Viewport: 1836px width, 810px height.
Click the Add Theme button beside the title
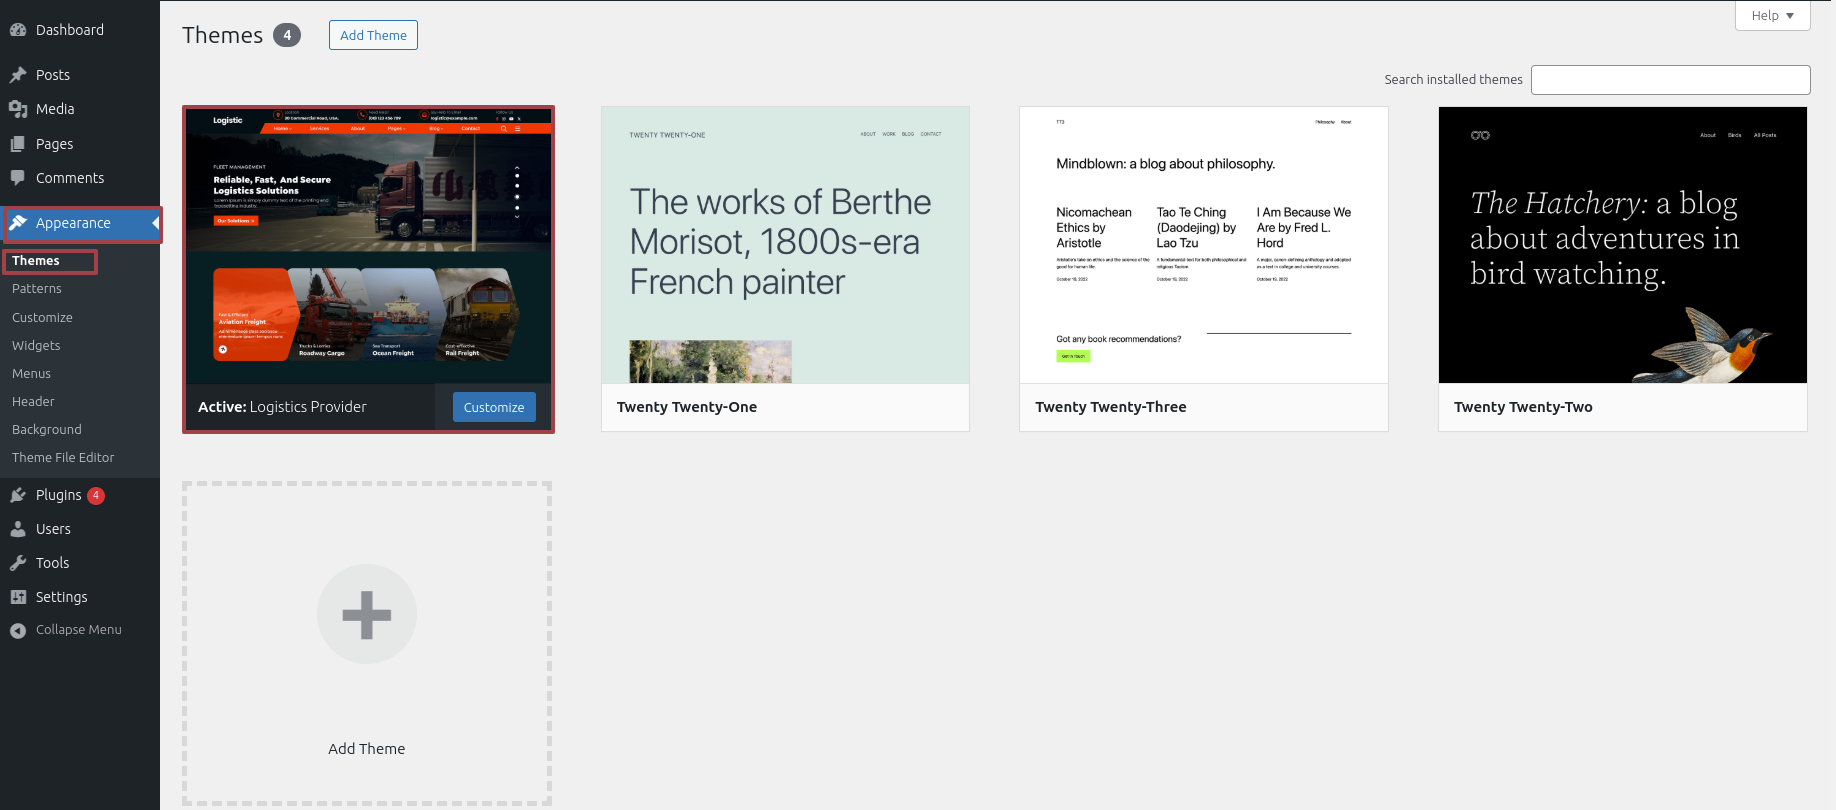(373, 35)
